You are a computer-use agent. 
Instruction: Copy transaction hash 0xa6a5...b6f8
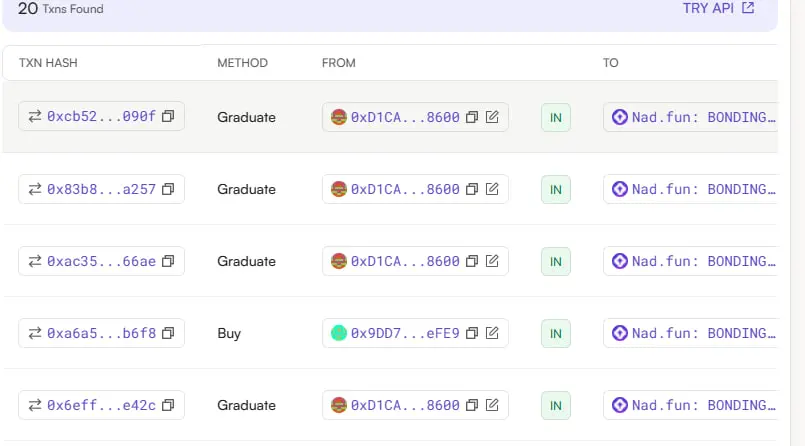point(168,333)
